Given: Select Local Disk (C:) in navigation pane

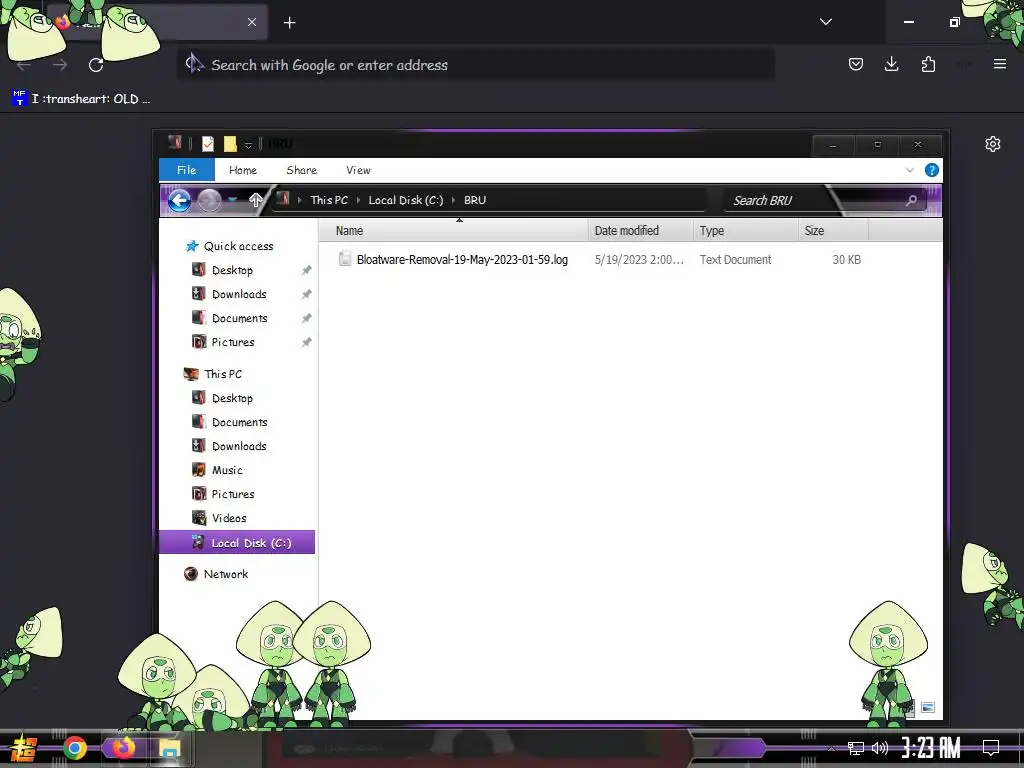Looking at the screenshot, I should tap(237, 542).
